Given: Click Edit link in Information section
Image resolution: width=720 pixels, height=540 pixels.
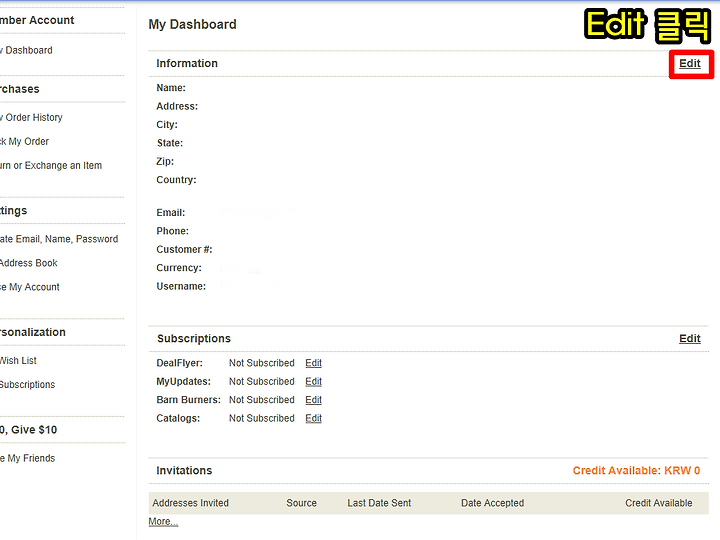Looking at the screenshot, I should (690, 63).
